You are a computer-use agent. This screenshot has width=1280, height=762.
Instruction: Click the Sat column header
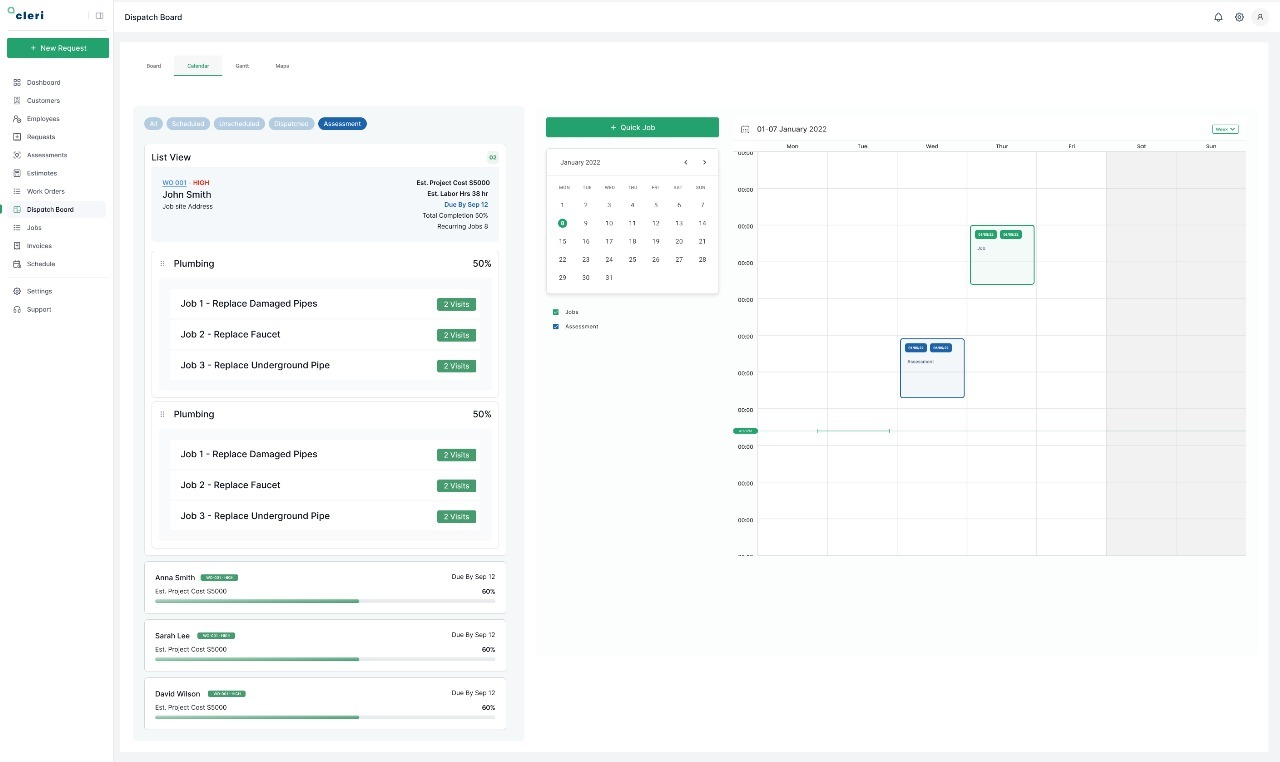click(1141, 146)
